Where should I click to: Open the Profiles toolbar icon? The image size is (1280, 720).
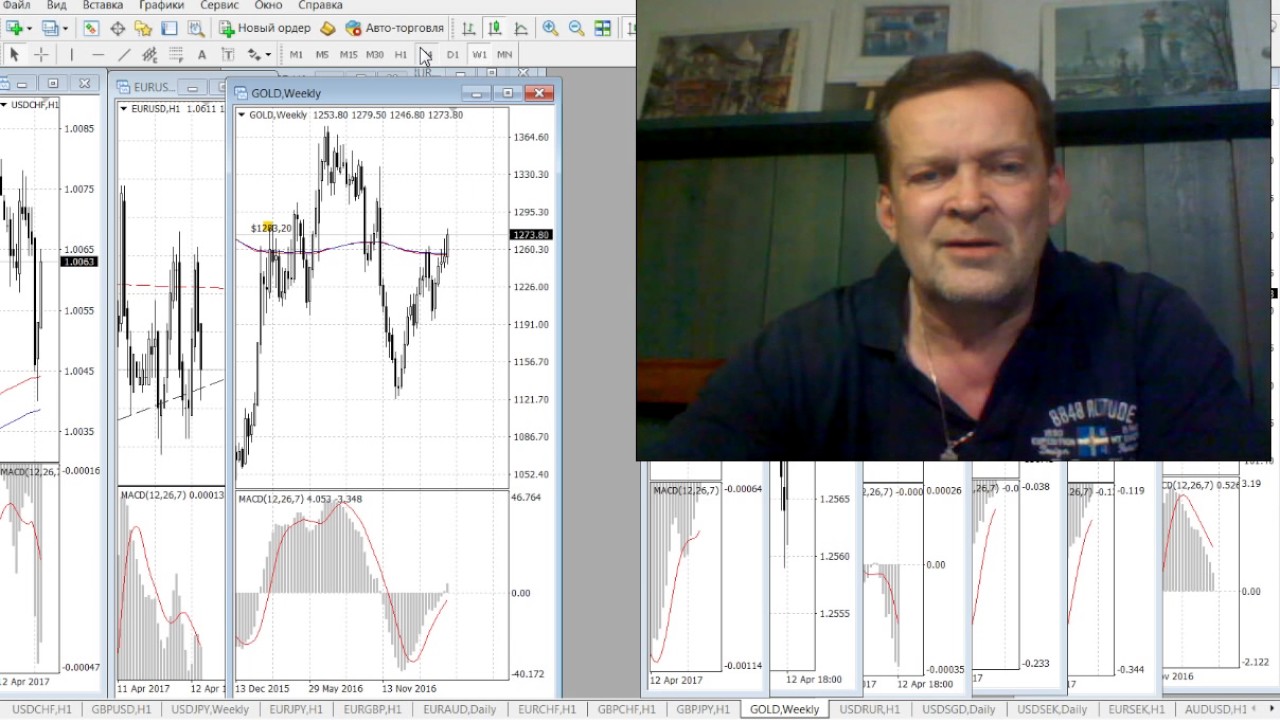tap(50, 28)
